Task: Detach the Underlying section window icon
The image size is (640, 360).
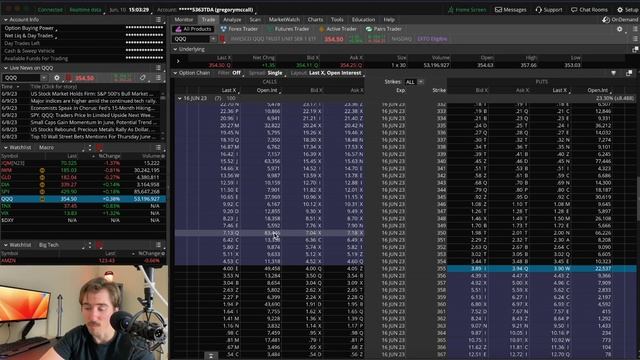Action: [x=635, y=49]
